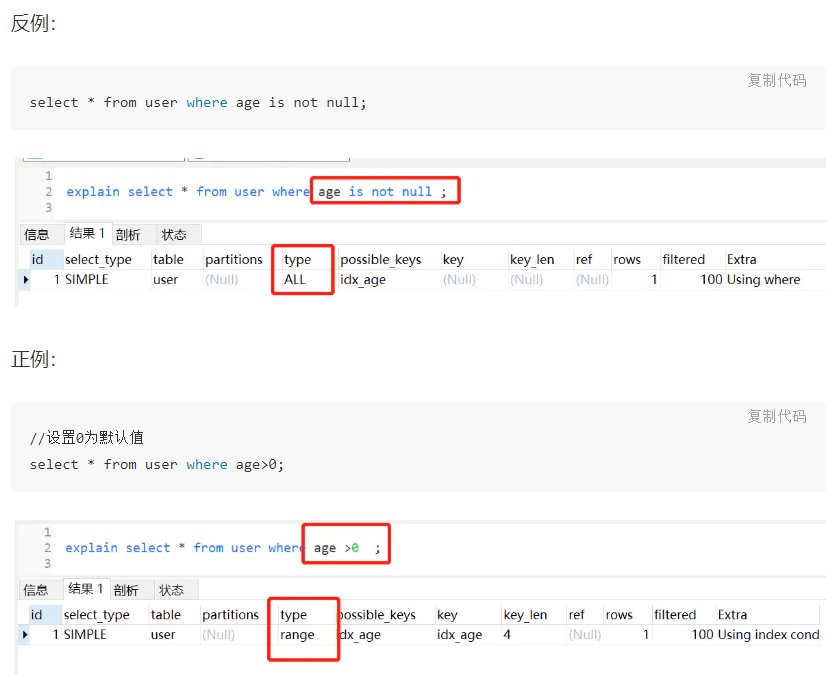Click line number 2 in the upper editor

tap(49, 192)
